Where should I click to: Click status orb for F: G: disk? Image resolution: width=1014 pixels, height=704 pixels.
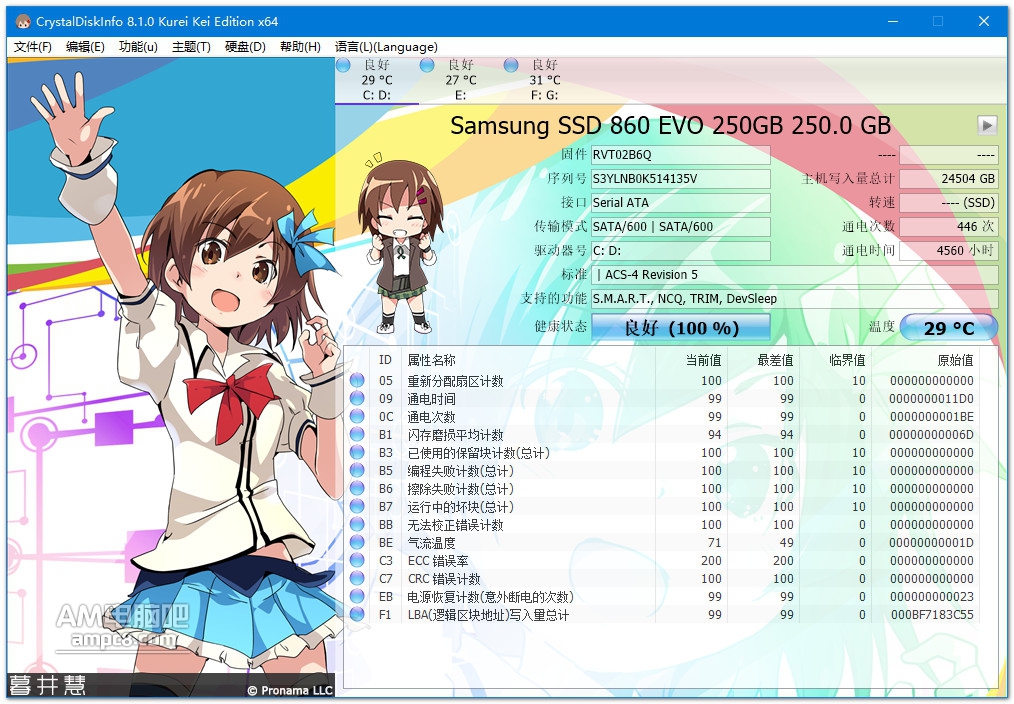coord(511,65)
